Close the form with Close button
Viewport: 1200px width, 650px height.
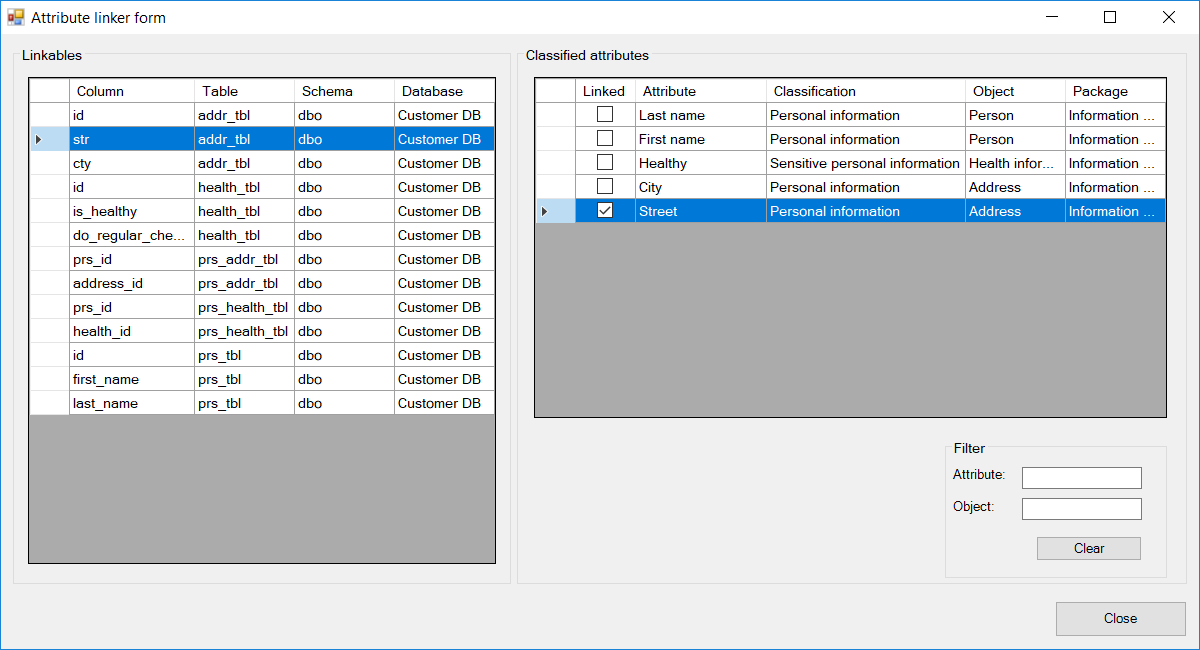coord(1120,618)
